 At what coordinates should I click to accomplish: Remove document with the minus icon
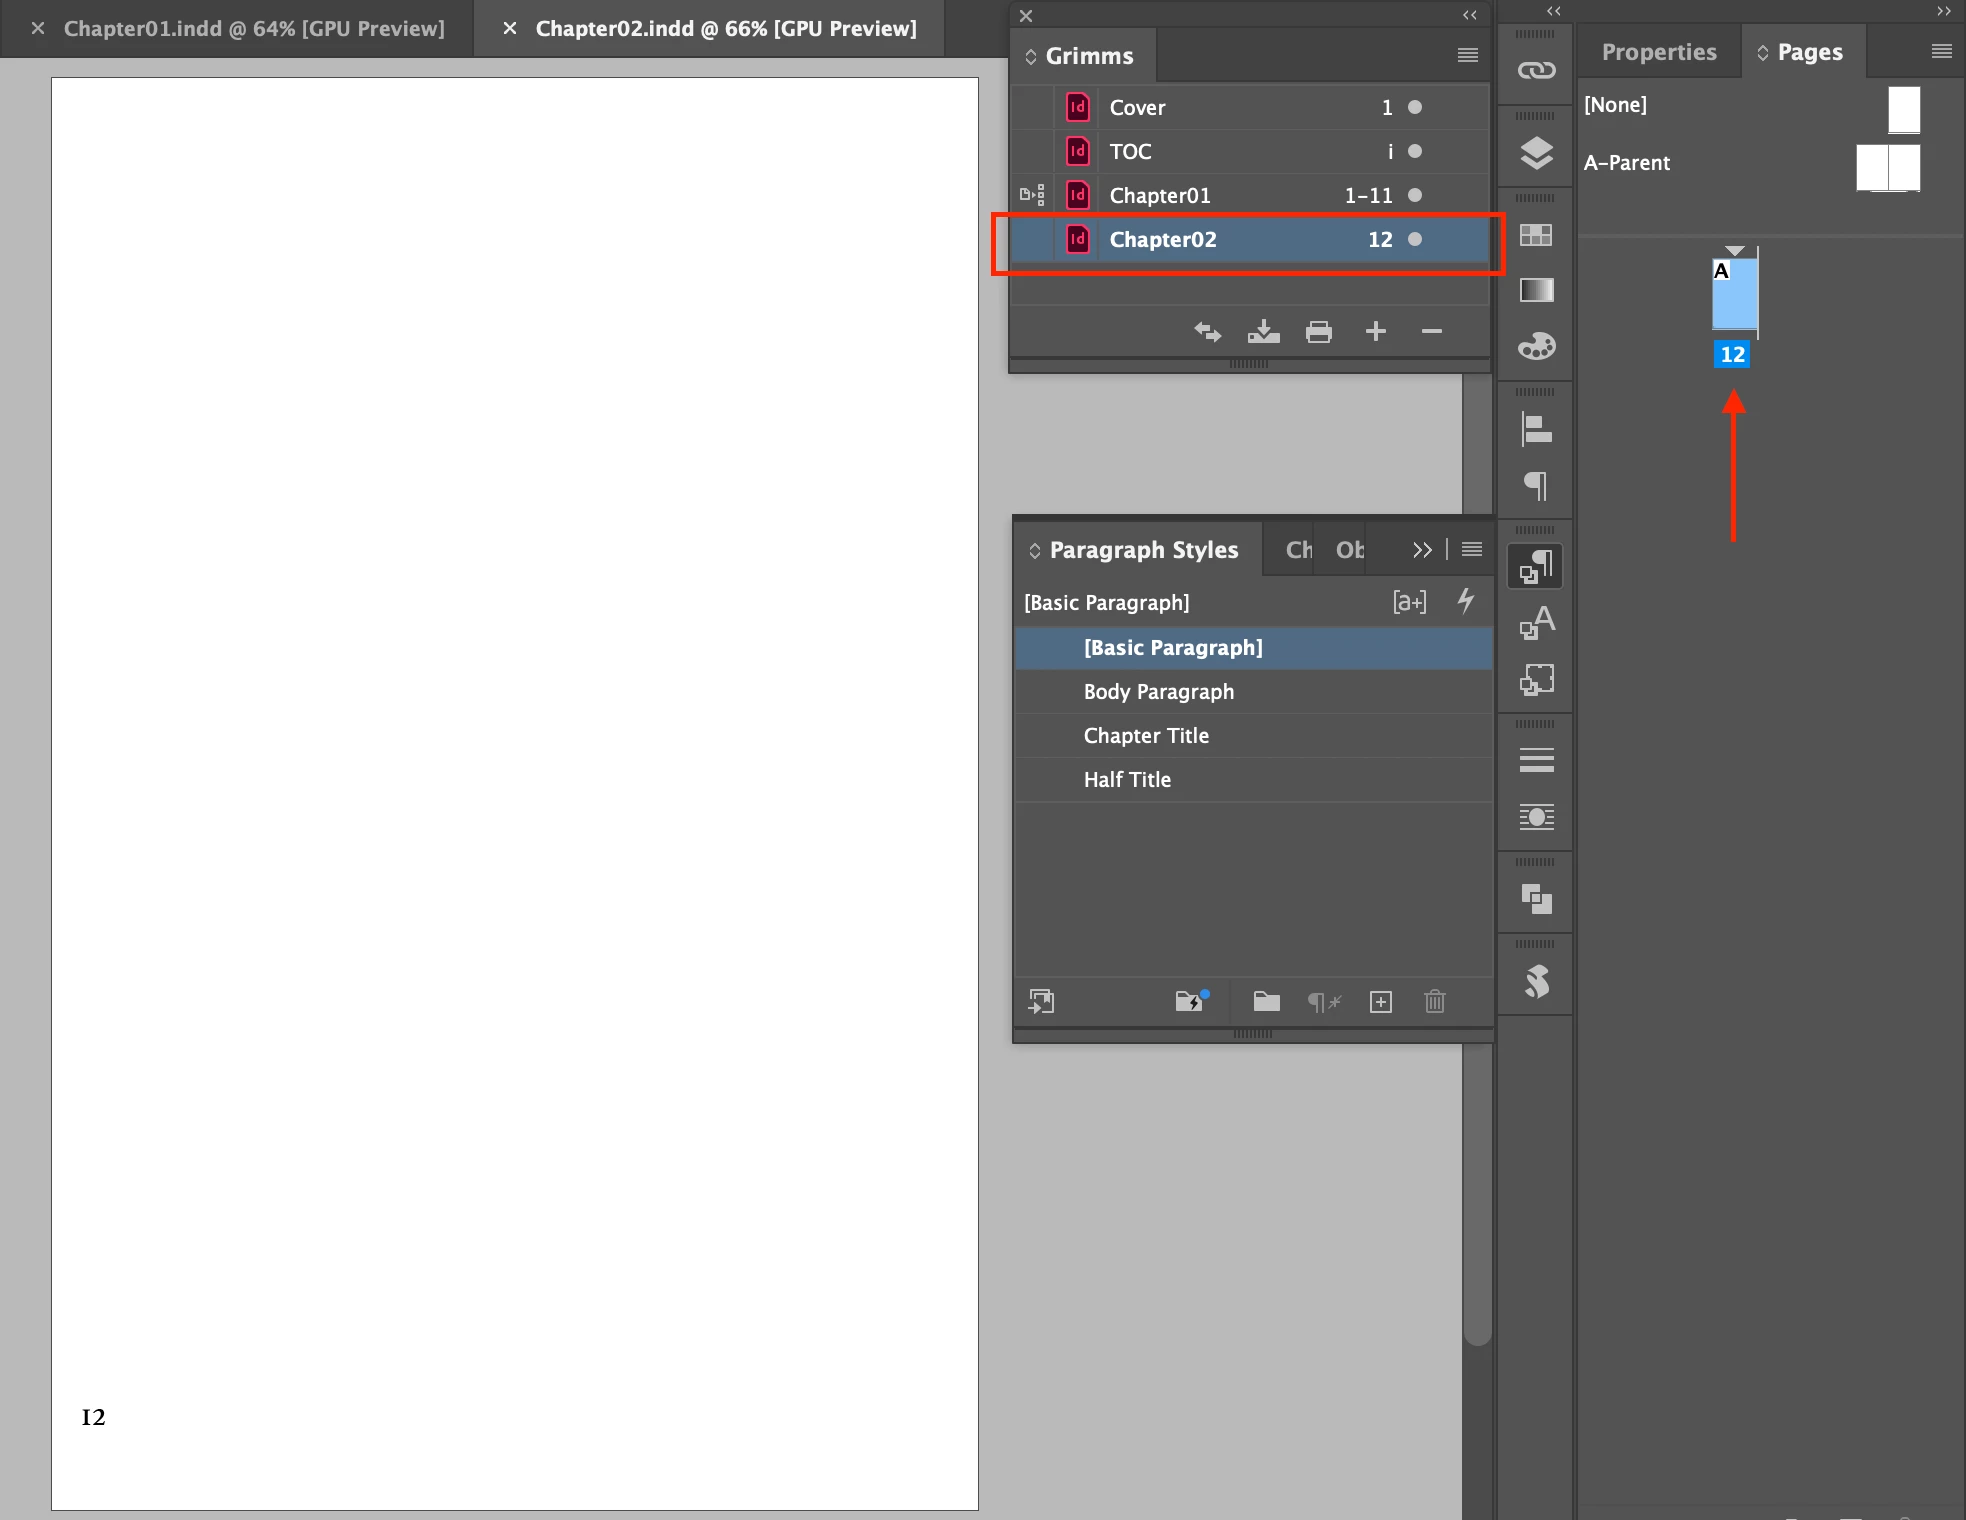[x=1432, y=331]
